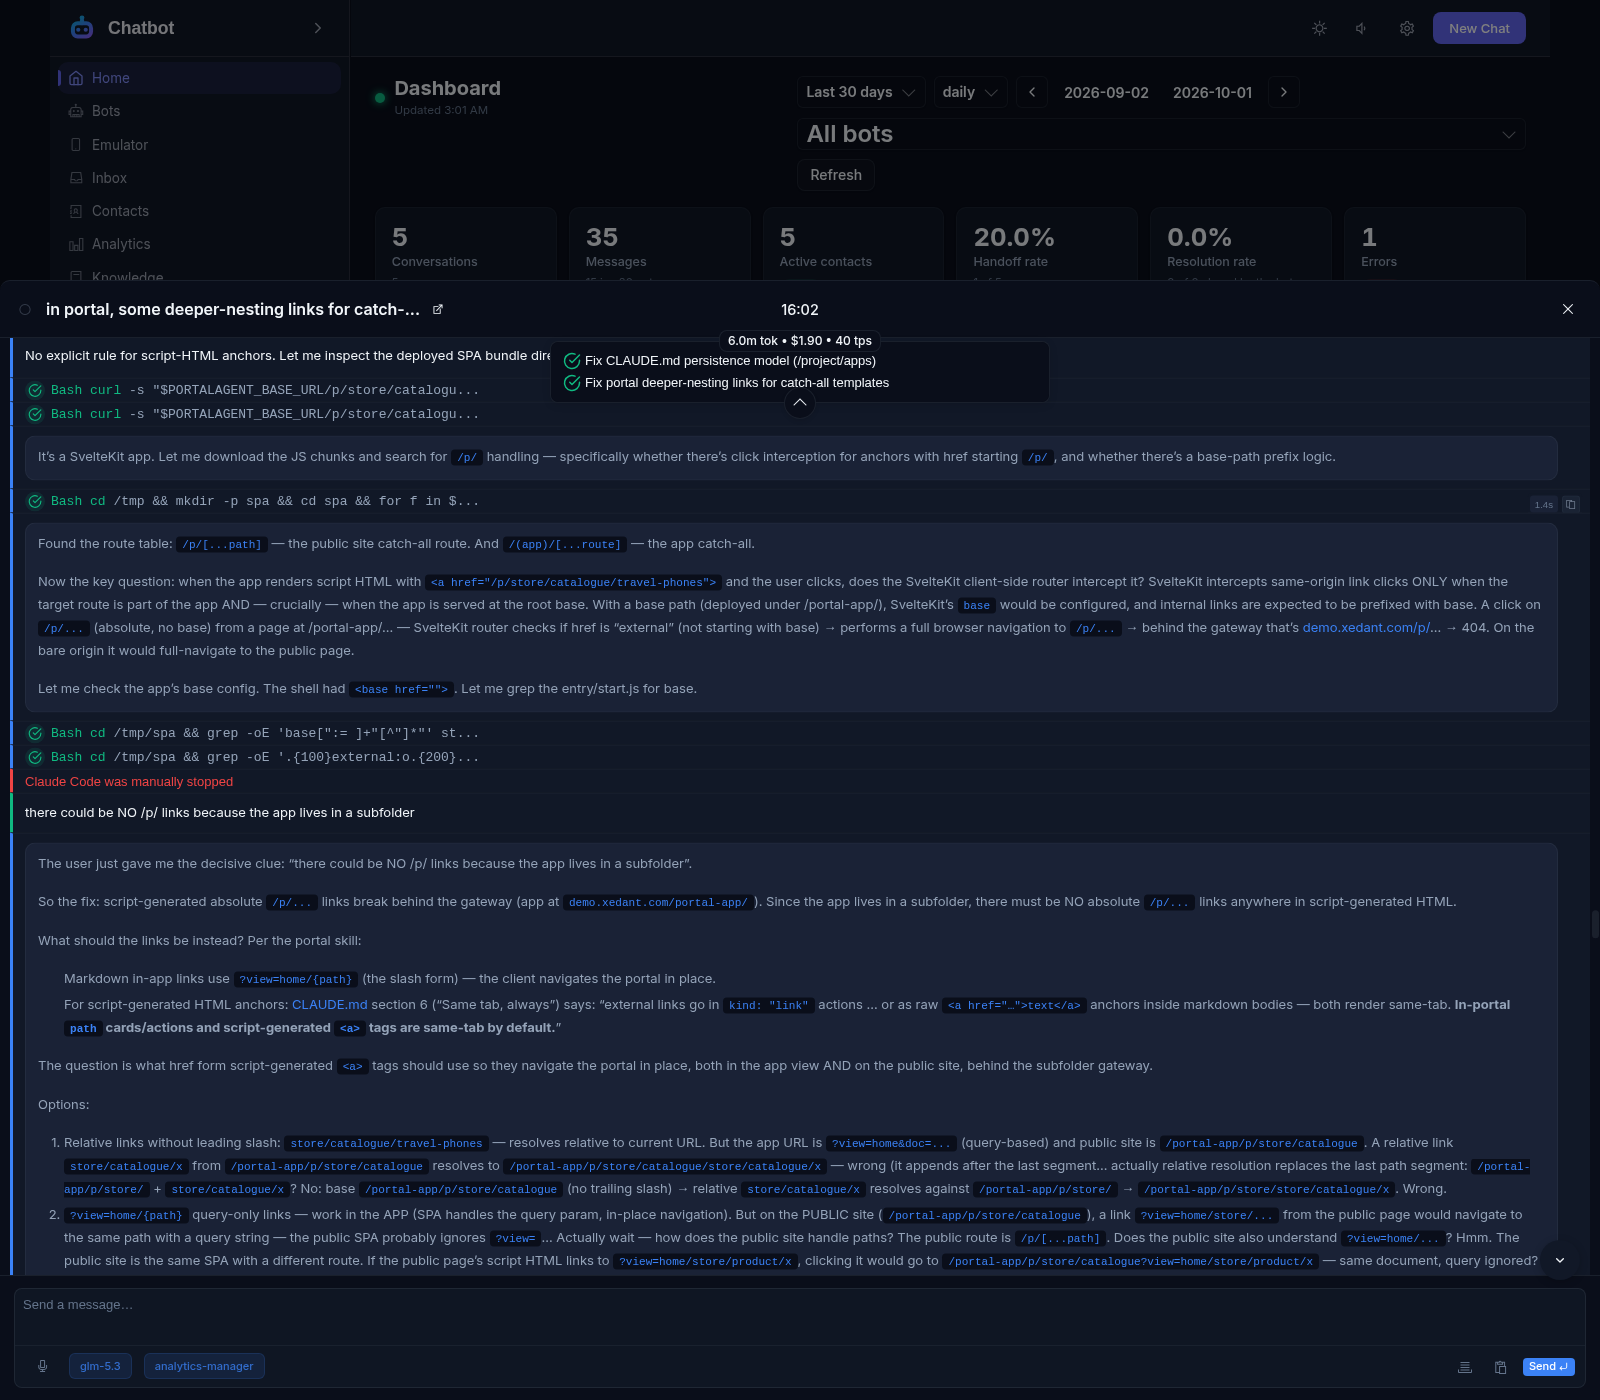Collapse the task list popup with the up chevron
Screen dimensions: 1600x1400
click(800, 402)
